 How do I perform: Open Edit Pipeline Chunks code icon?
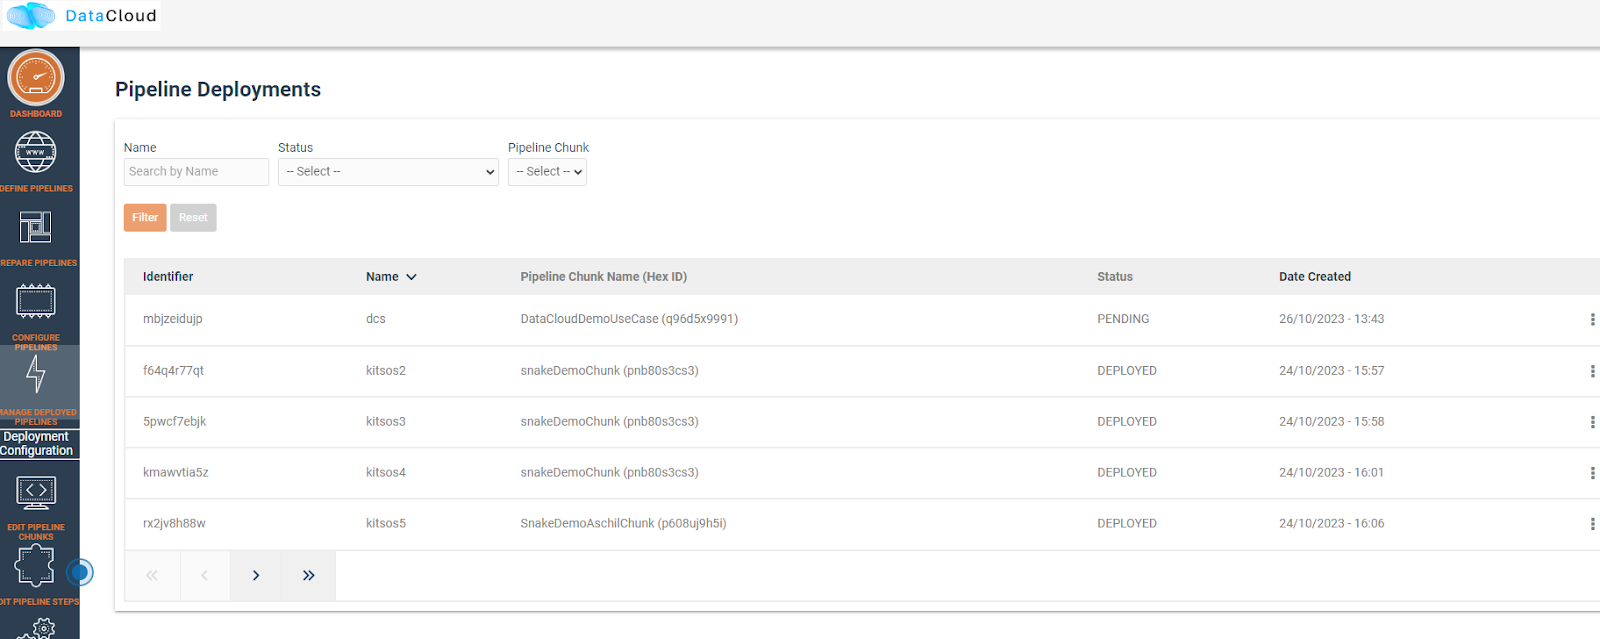coord(36,492)
